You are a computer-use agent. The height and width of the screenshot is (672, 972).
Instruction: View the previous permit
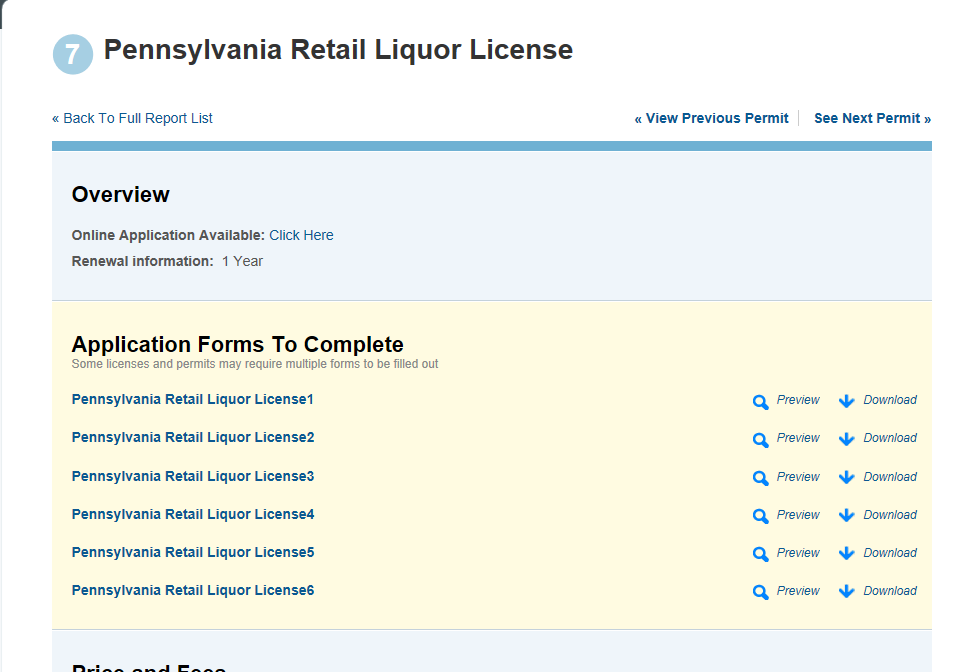point(711,118)
